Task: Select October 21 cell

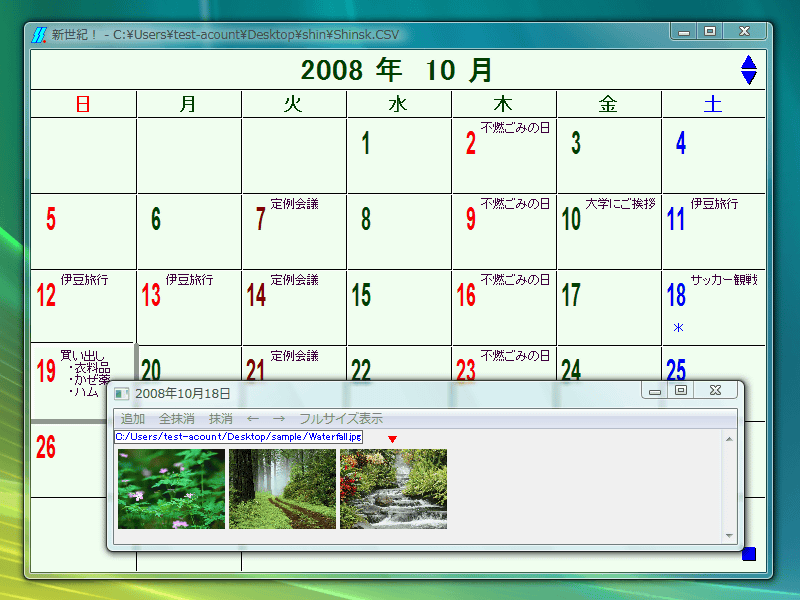Action: click(294, 363)
